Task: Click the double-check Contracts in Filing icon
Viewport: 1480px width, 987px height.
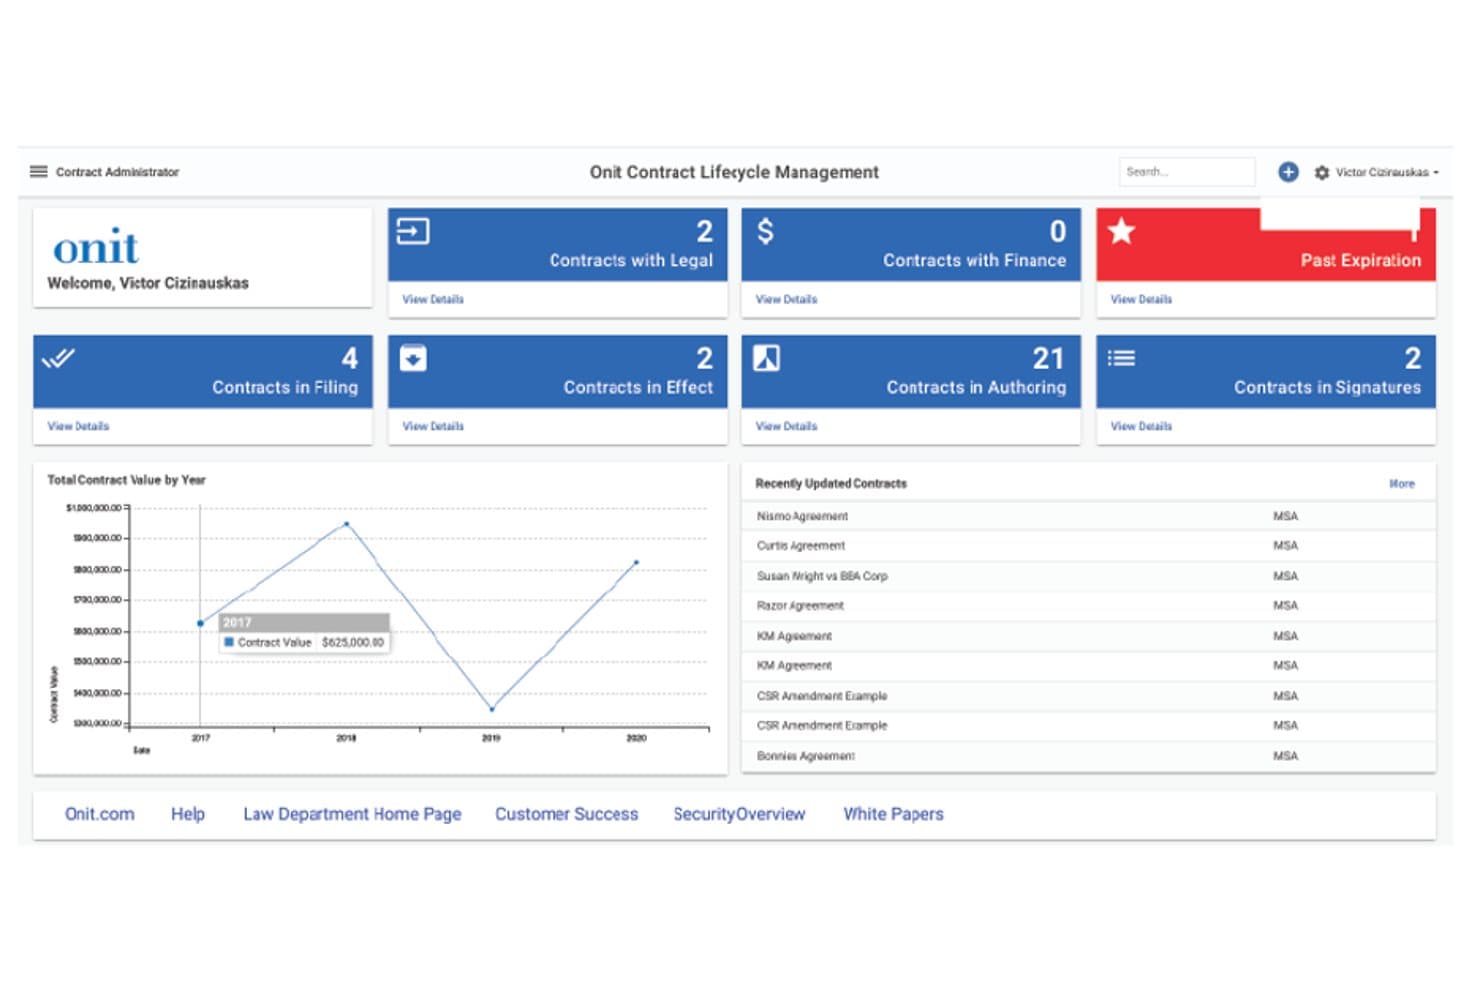Action: [58, 357]
